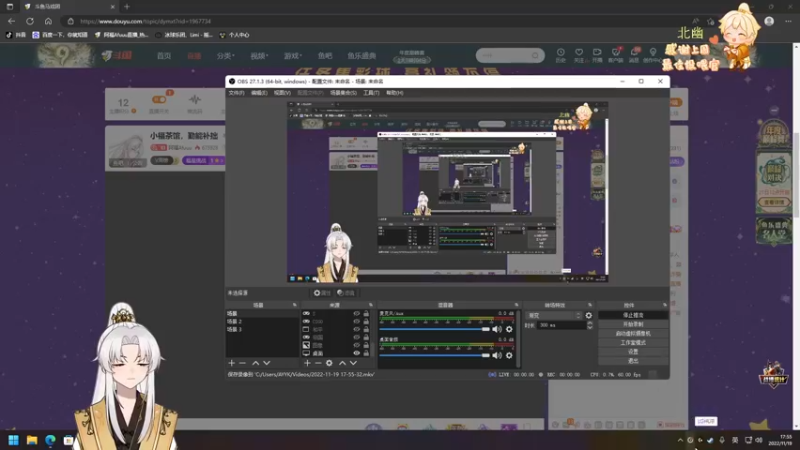Open the 视图(V) menu in OBS
800x450 pixels.
click(282, 93)
